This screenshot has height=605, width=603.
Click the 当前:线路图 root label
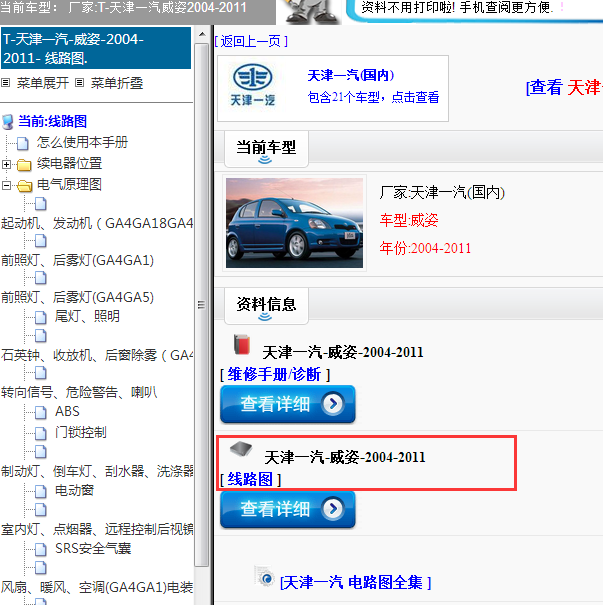pos(52,122)
